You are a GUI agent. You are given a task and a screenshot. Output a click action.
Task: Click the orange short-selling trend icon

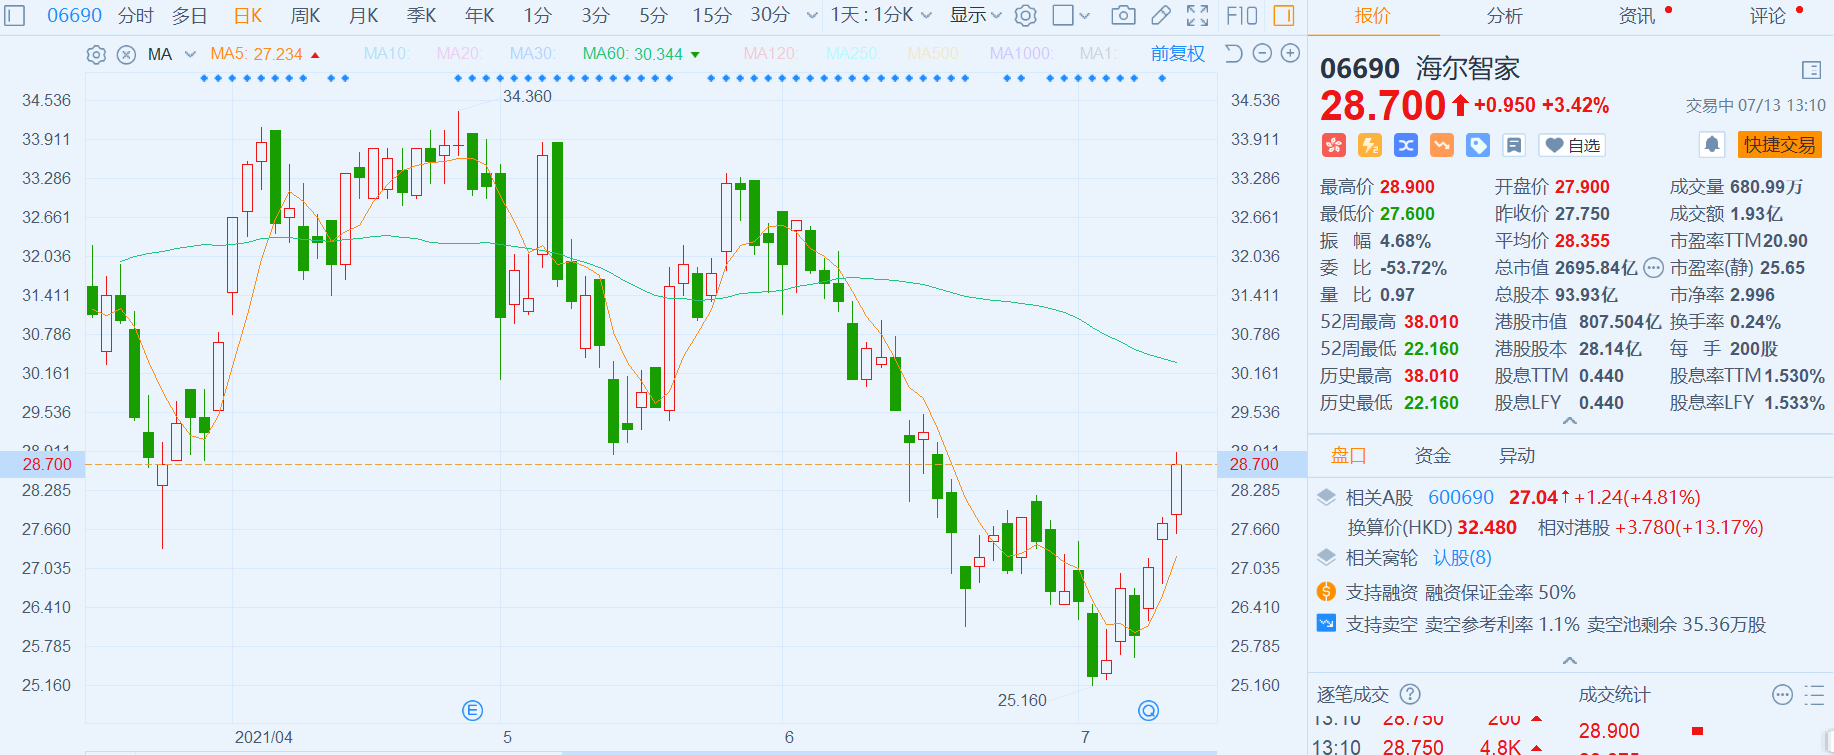pos(1442,145)
